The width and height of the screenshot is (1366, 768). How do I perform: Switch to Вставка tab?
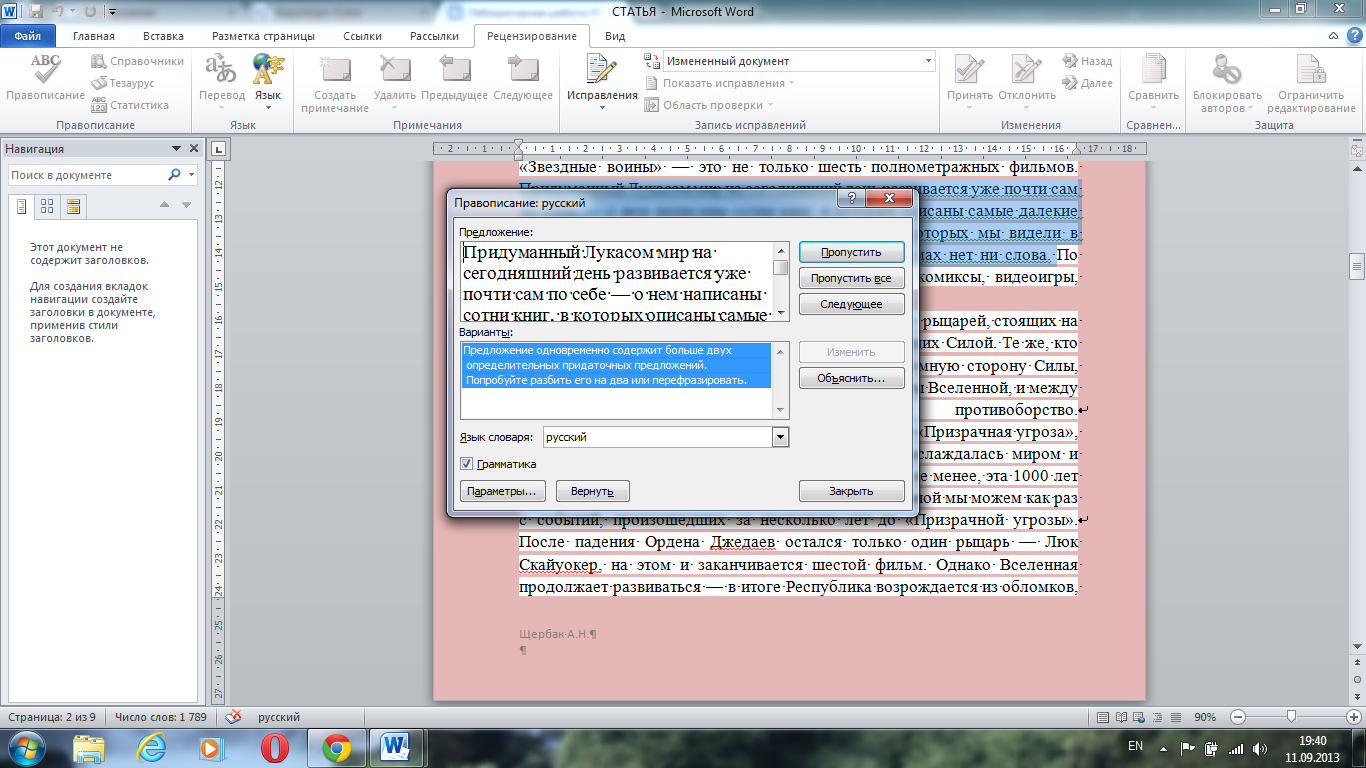[x=164, y=36]
